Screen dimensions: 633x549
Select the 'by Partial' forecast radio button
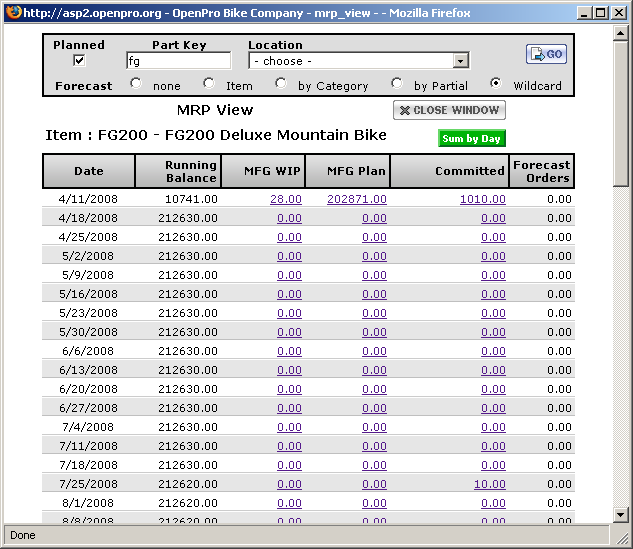(397, 84)
